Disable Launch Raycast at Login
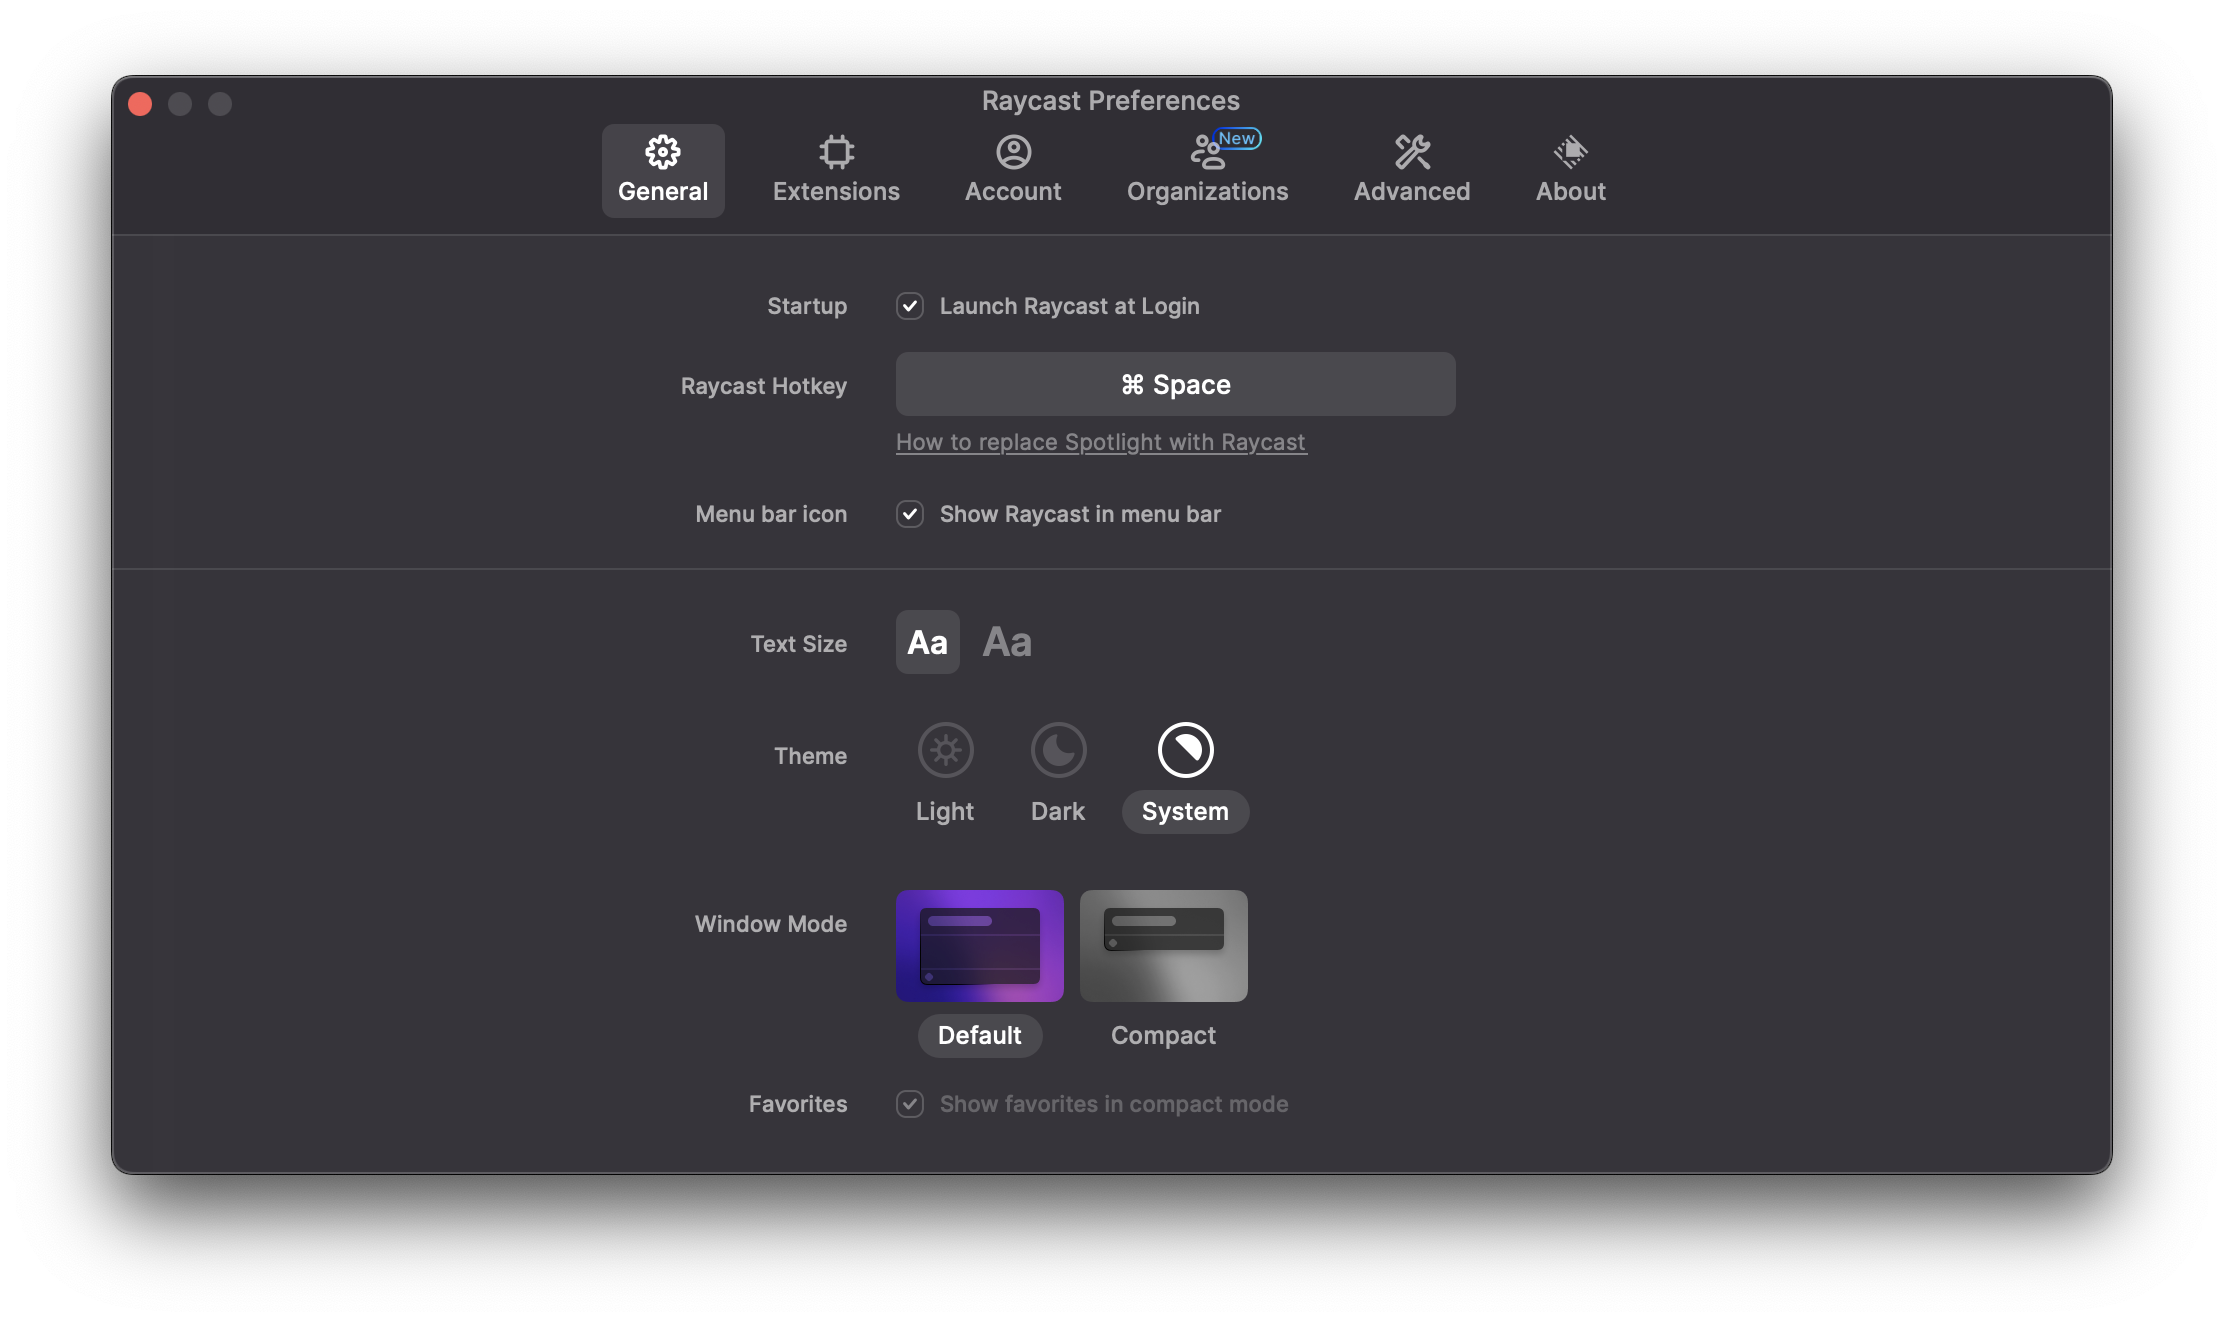 909,306
